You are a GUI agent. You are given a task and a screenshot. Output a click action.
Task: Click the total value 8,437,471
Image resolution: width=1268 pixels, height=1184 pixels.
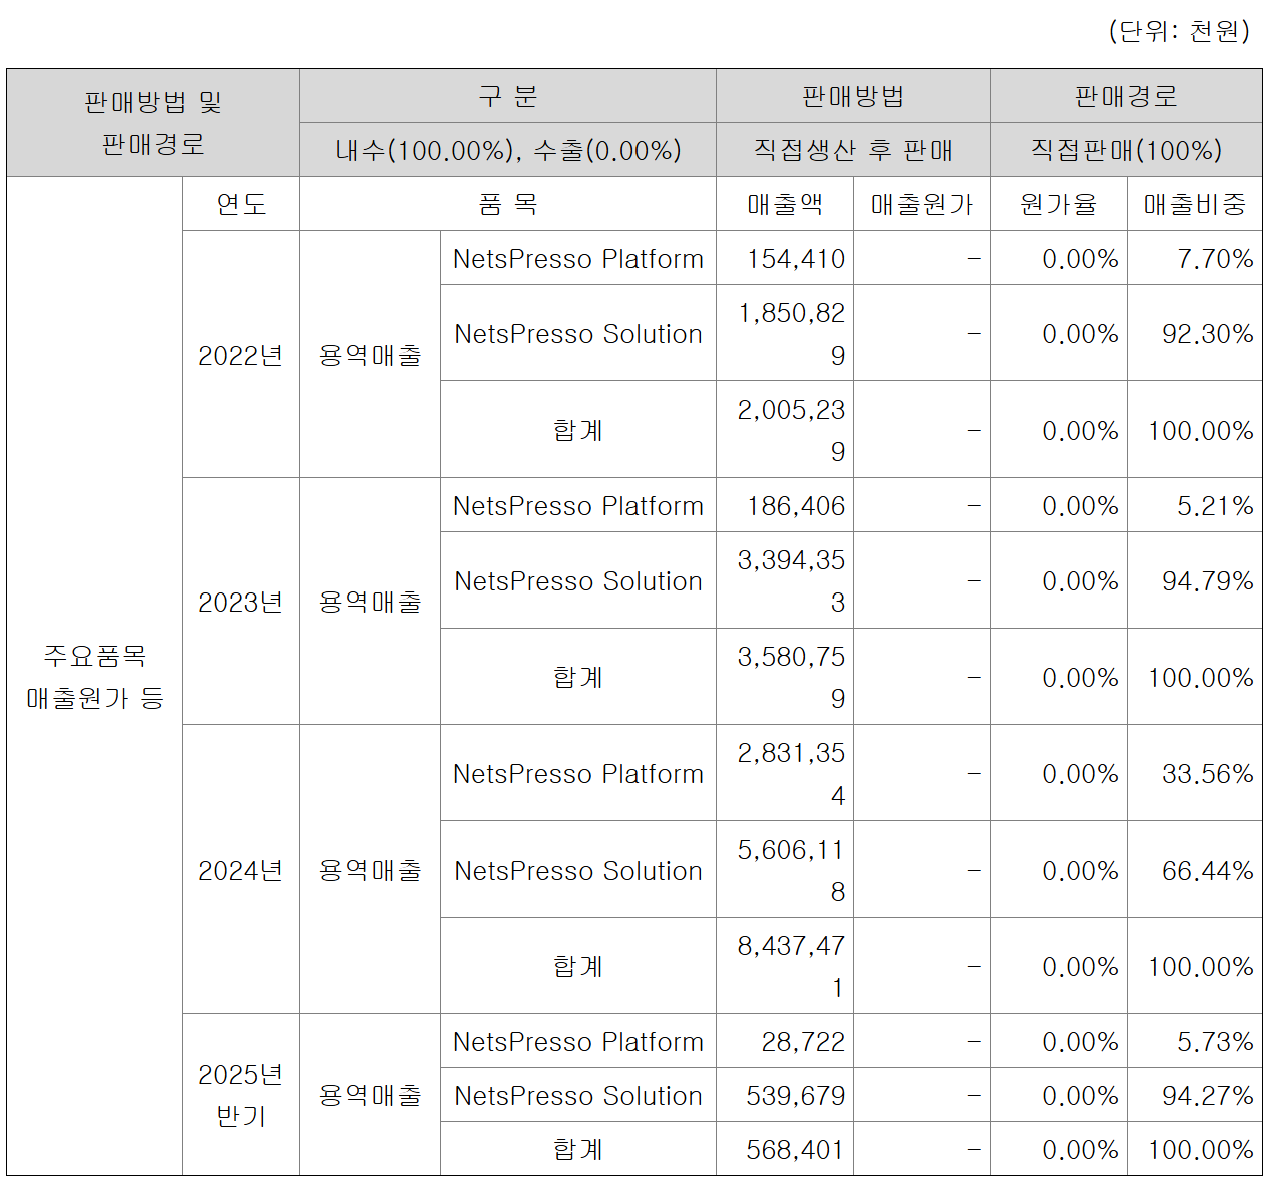785,966
